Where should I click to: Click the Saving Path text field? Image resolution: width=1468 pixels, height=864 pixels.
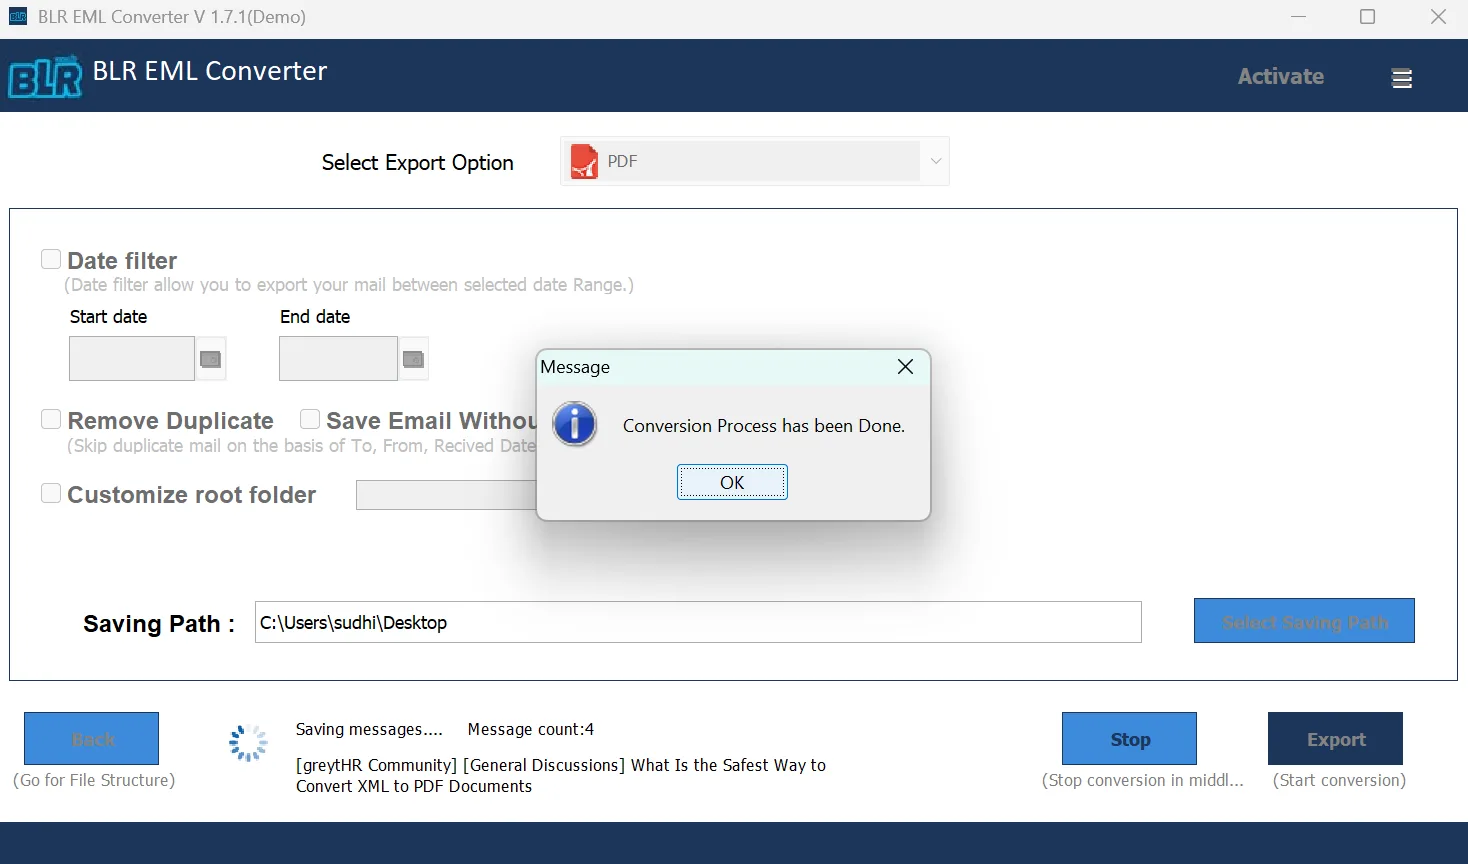(x=697, y=622)
